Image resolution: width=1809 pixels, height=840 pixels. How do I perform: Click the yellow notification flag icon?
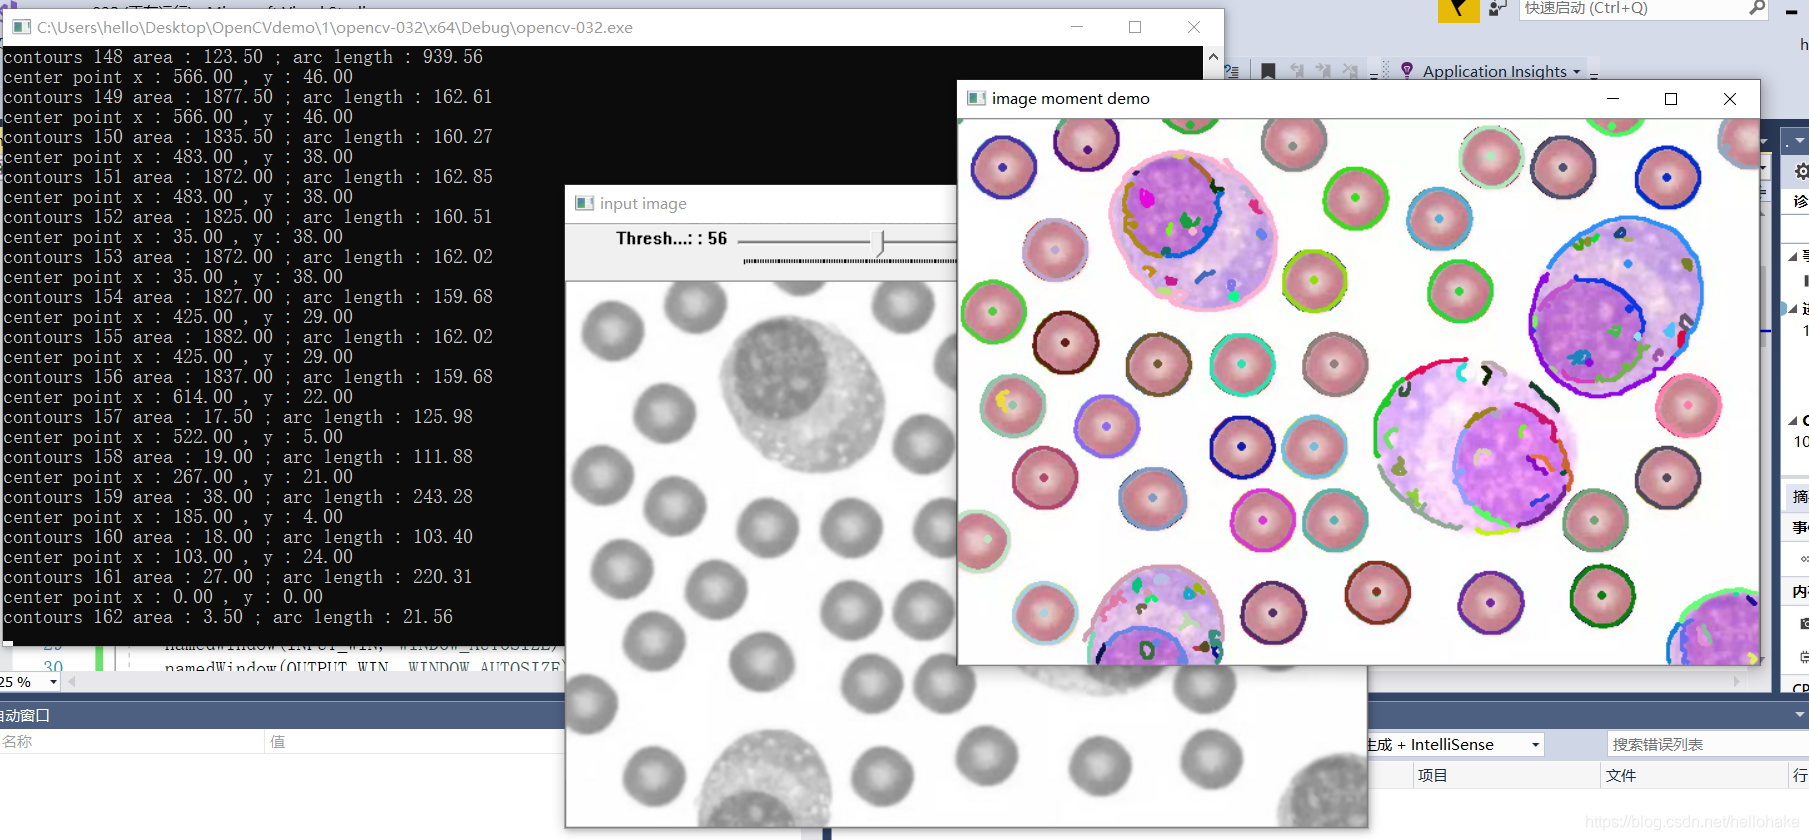pyautogui.click(x=1458, y=10)
